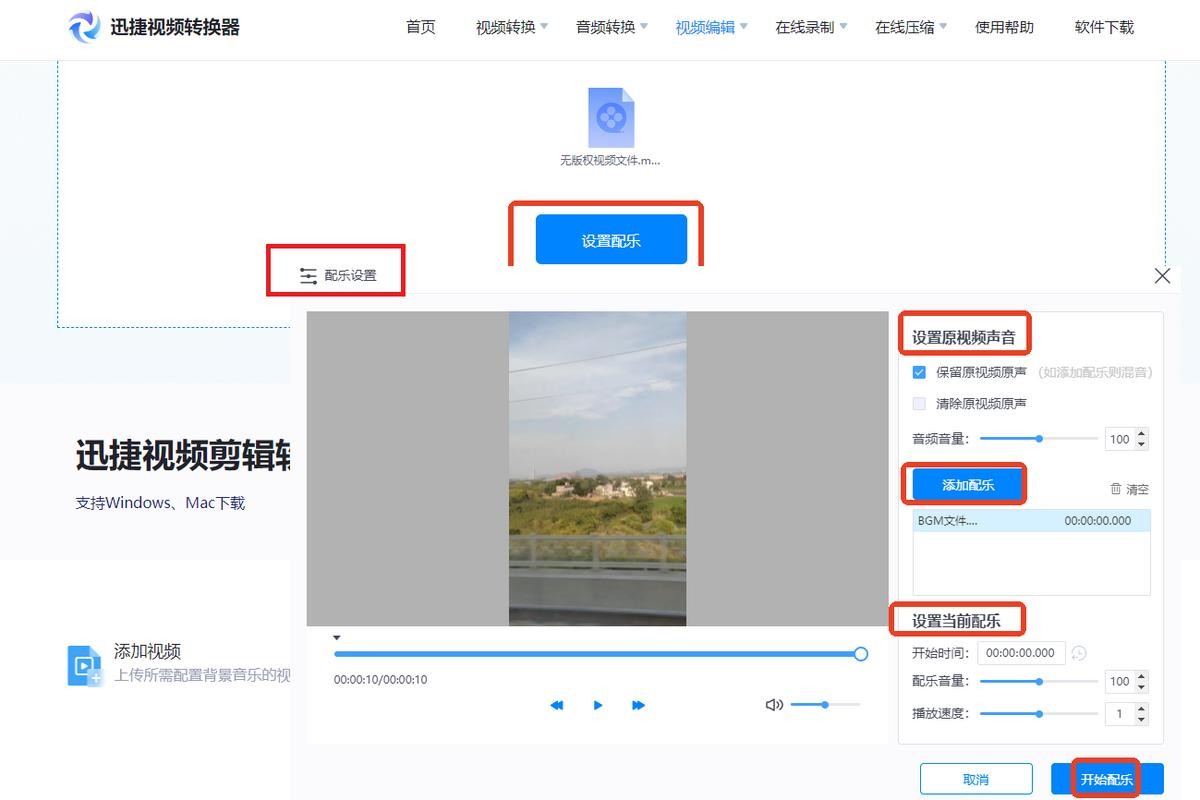
Task: Close the 配乐设置 dialog
Action: 1162,276
